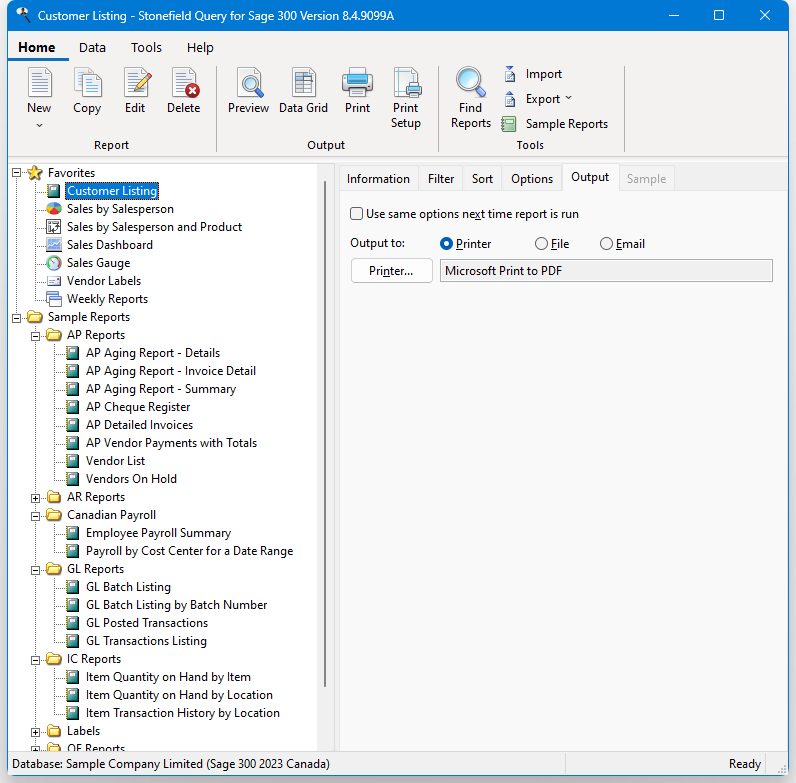The height and width of the screenshot is (783, 796).
Task: Open the Tools ribbon tab
Action: click(146, 47)
